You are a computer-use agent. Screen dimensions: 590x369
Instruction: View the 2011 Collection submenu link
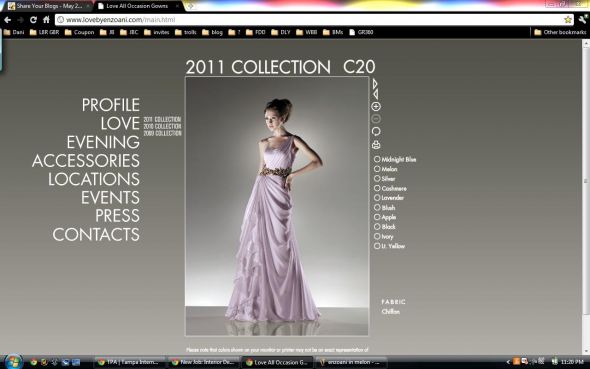pos(162,119)
